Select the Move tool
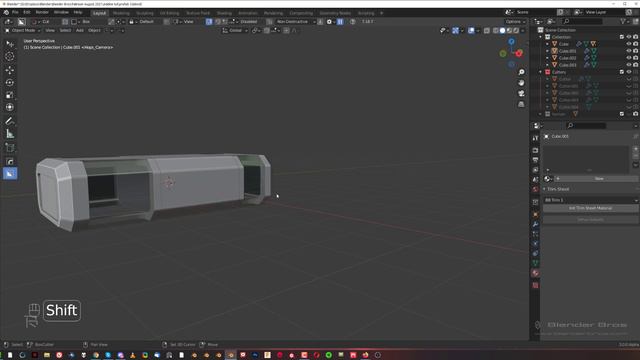 point(10,70)
